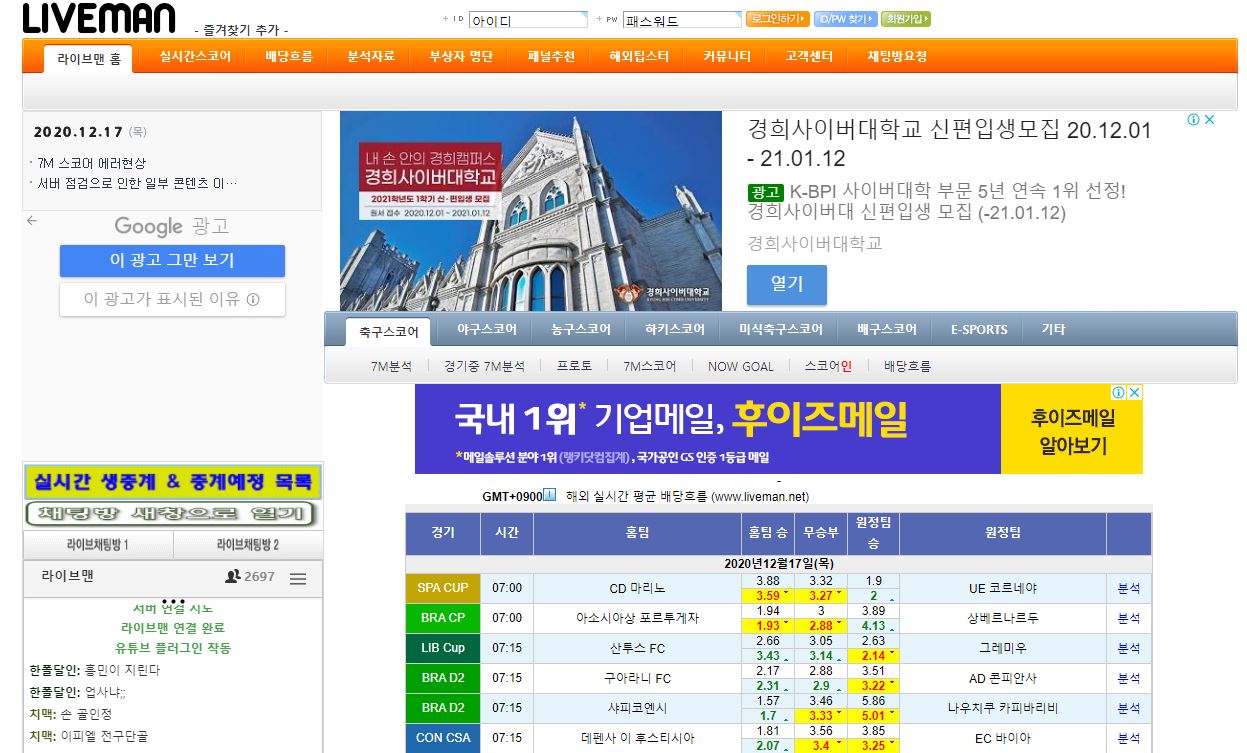Viewport: 1247px width, 753px height.
Task: Switch to the 배구스코어 tab
Action: pos(887,329)
